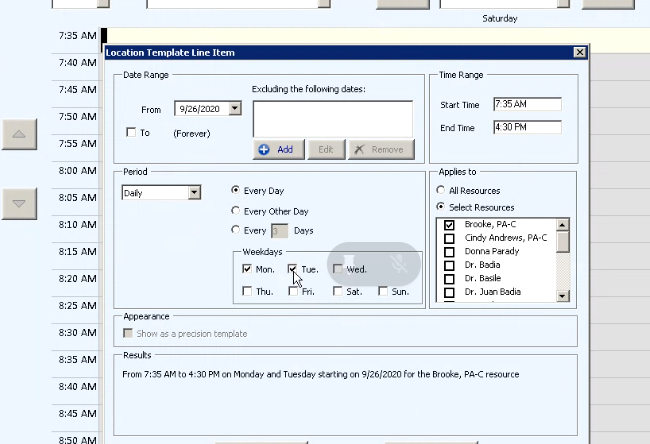Click the up arrow button beside the schedule
Viewport: 650px width, 444px height.
(x=19, y=134)
